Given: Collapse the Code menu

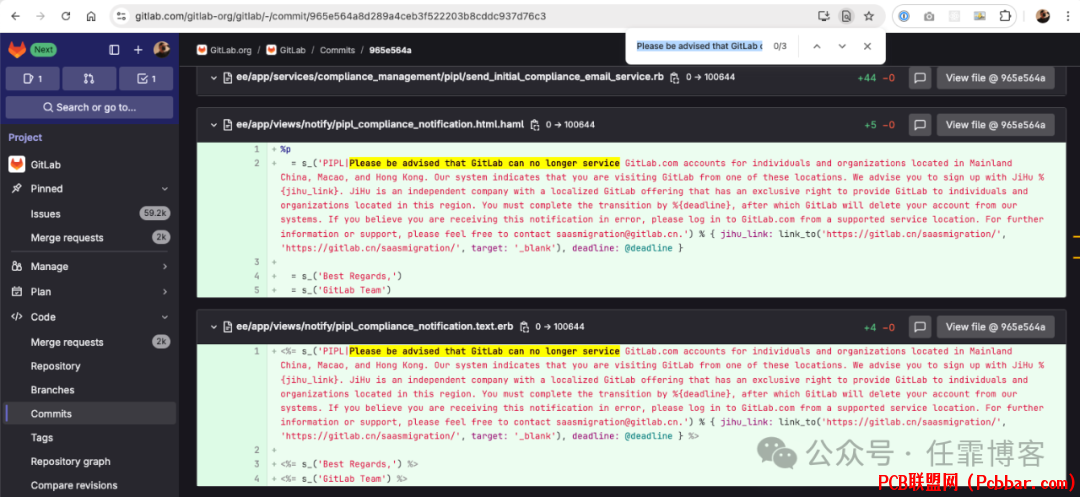Looking at the screenshot, I should 90,317.
